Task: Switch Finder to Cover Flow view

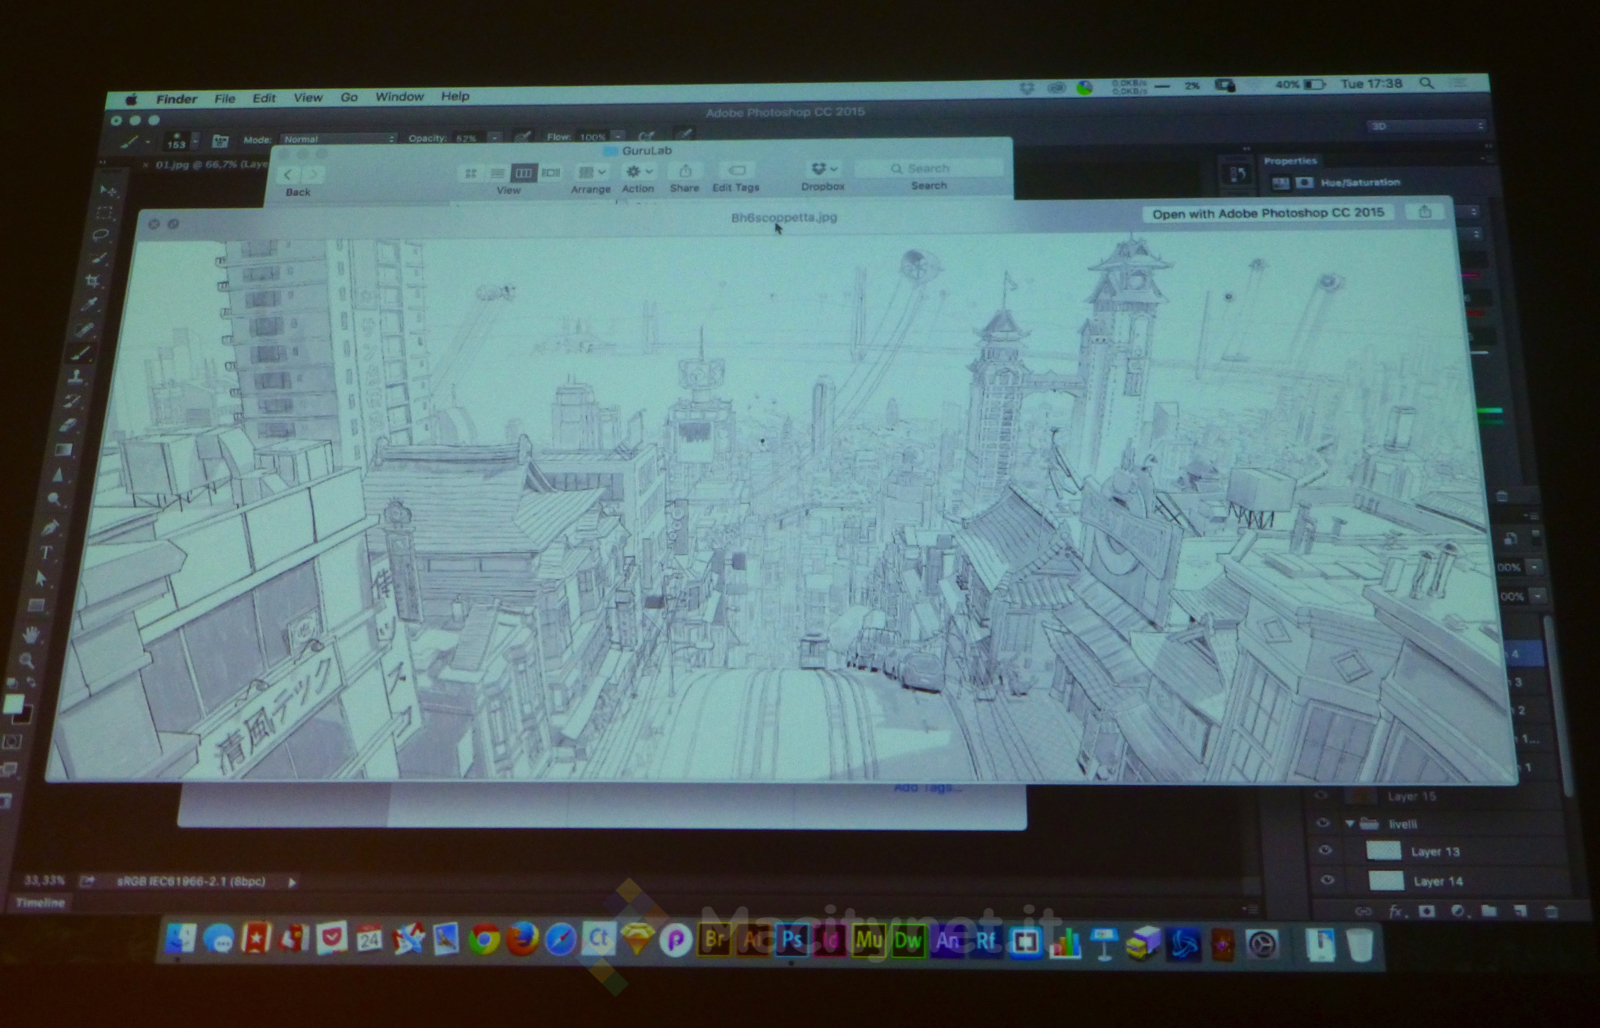Action: (x=550, y=173)
